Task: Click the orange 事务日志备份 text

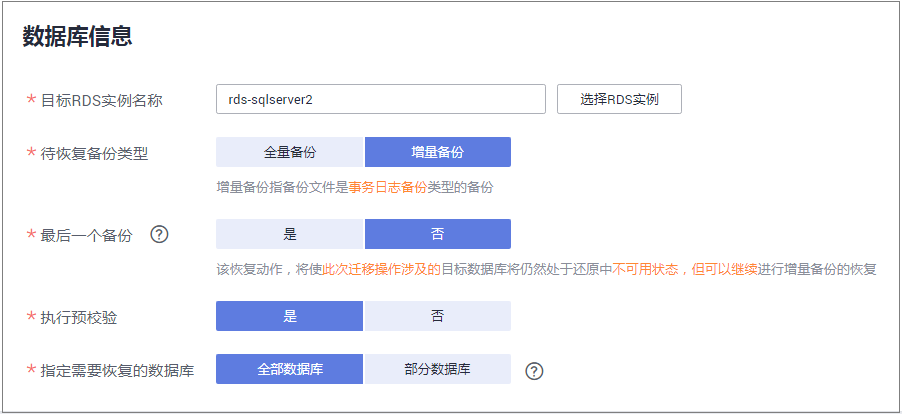Action: (x=388, y=187)
